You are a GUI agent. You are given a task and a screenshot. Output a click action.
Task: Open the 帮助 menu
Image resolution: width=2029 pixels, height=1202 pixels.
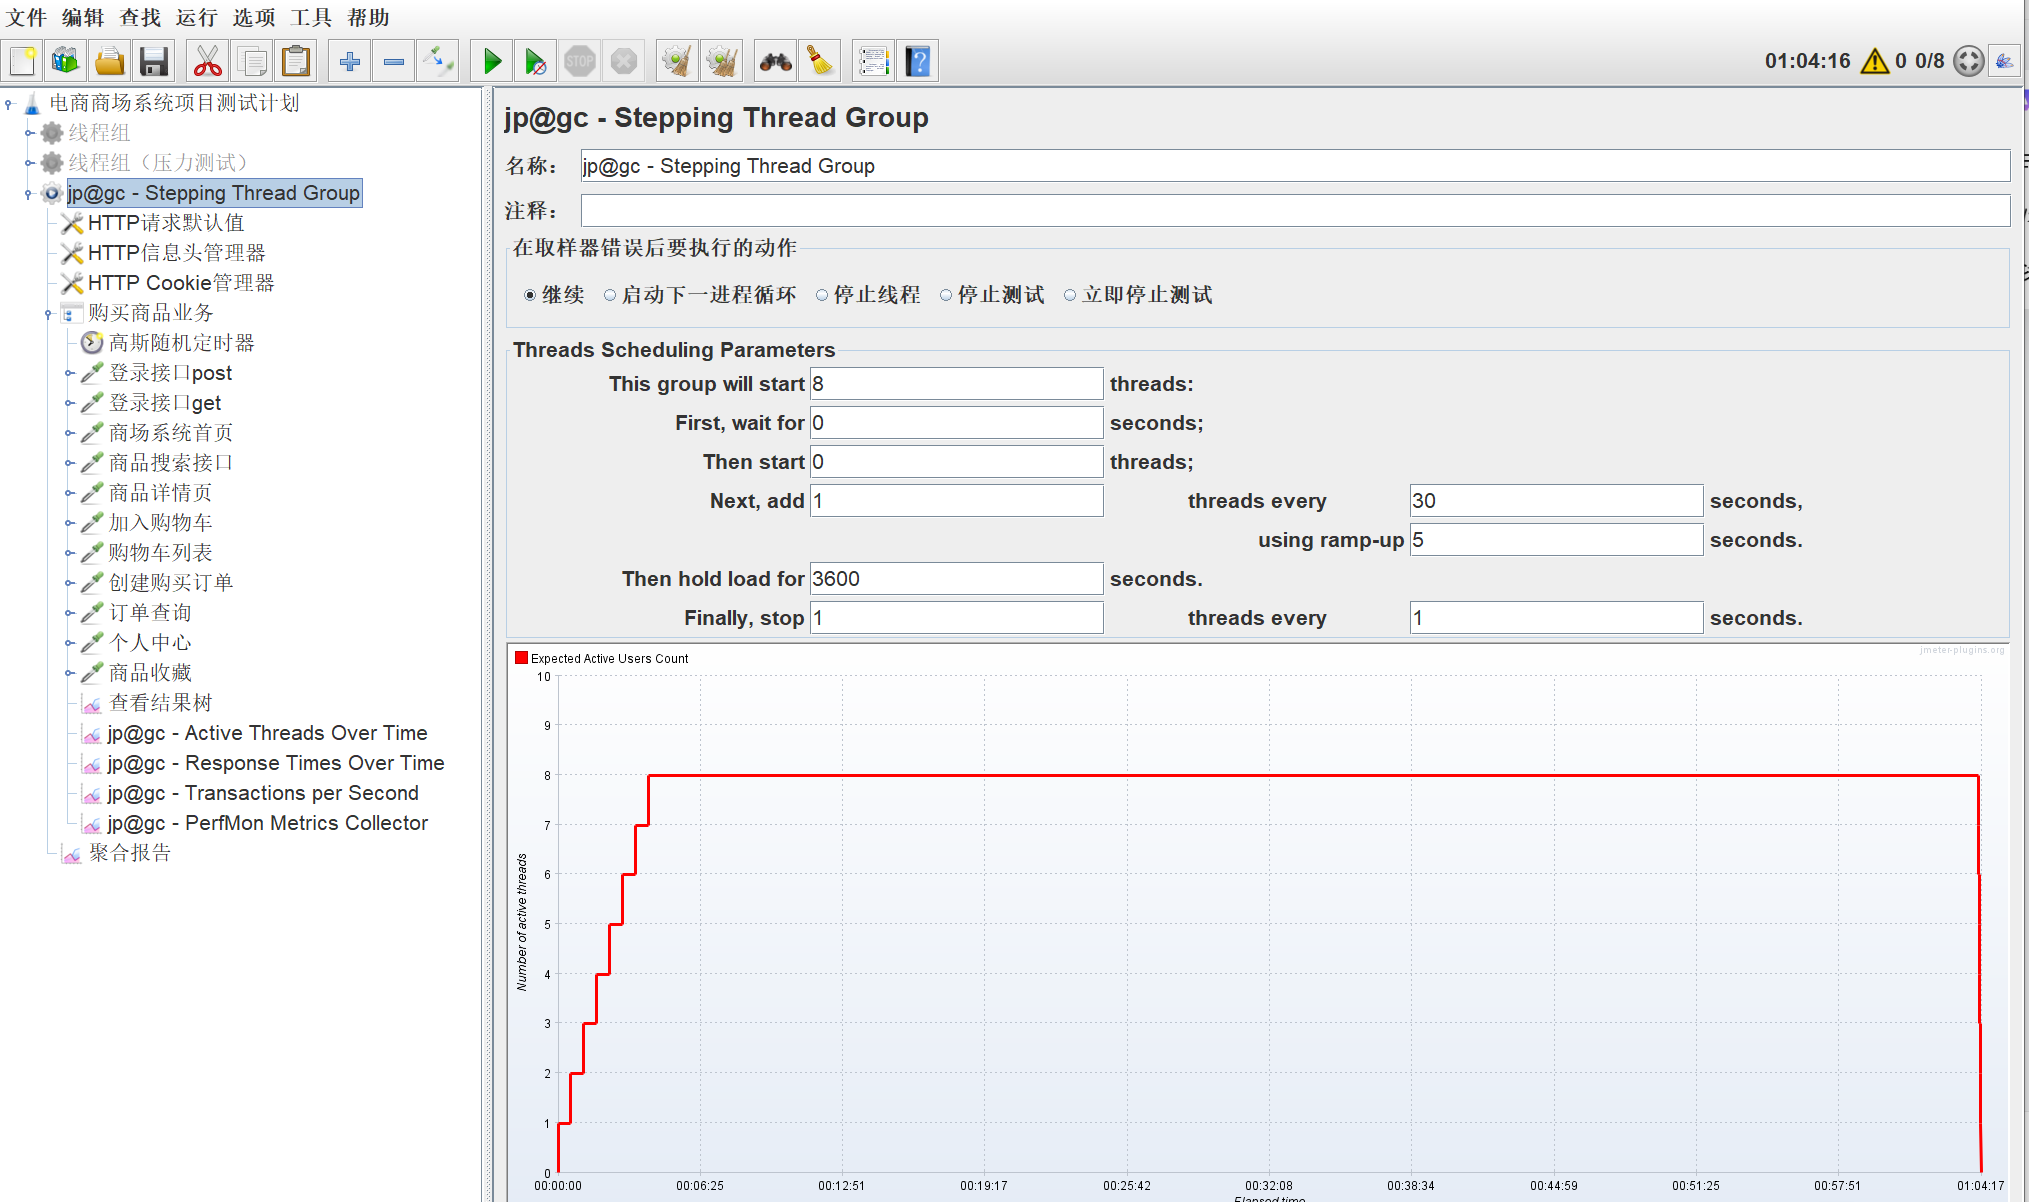pyautogui.click(x=368, y=18)
